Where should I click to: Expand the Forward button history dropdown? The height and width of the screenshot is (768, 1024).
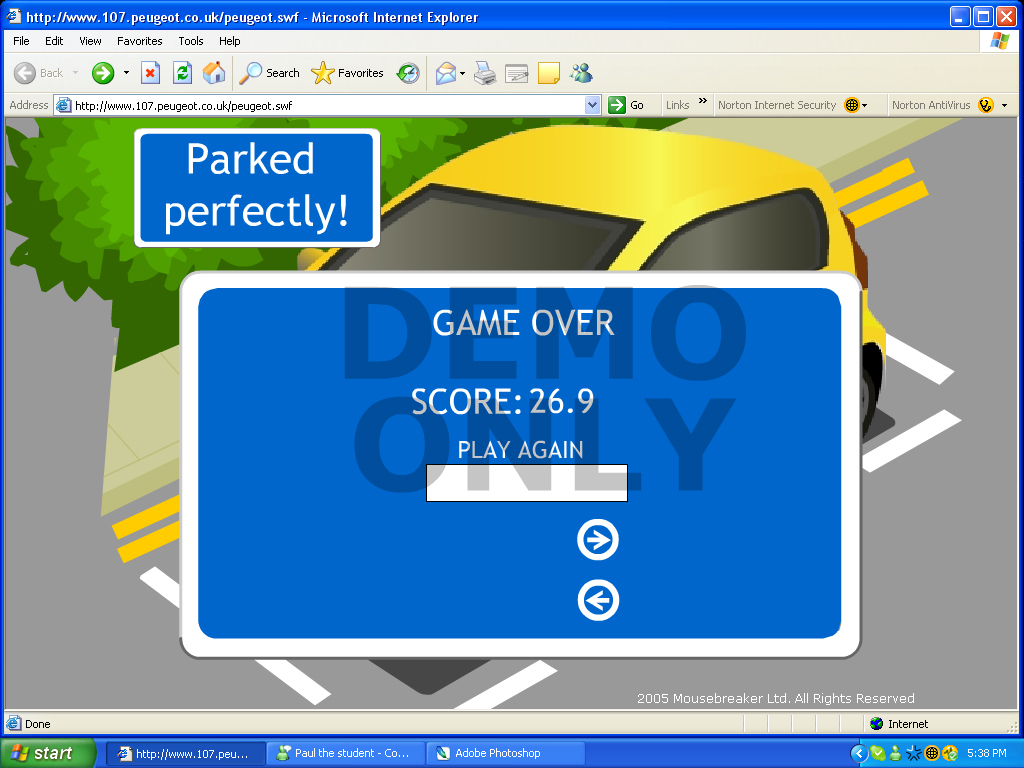[x=126, y=73]
